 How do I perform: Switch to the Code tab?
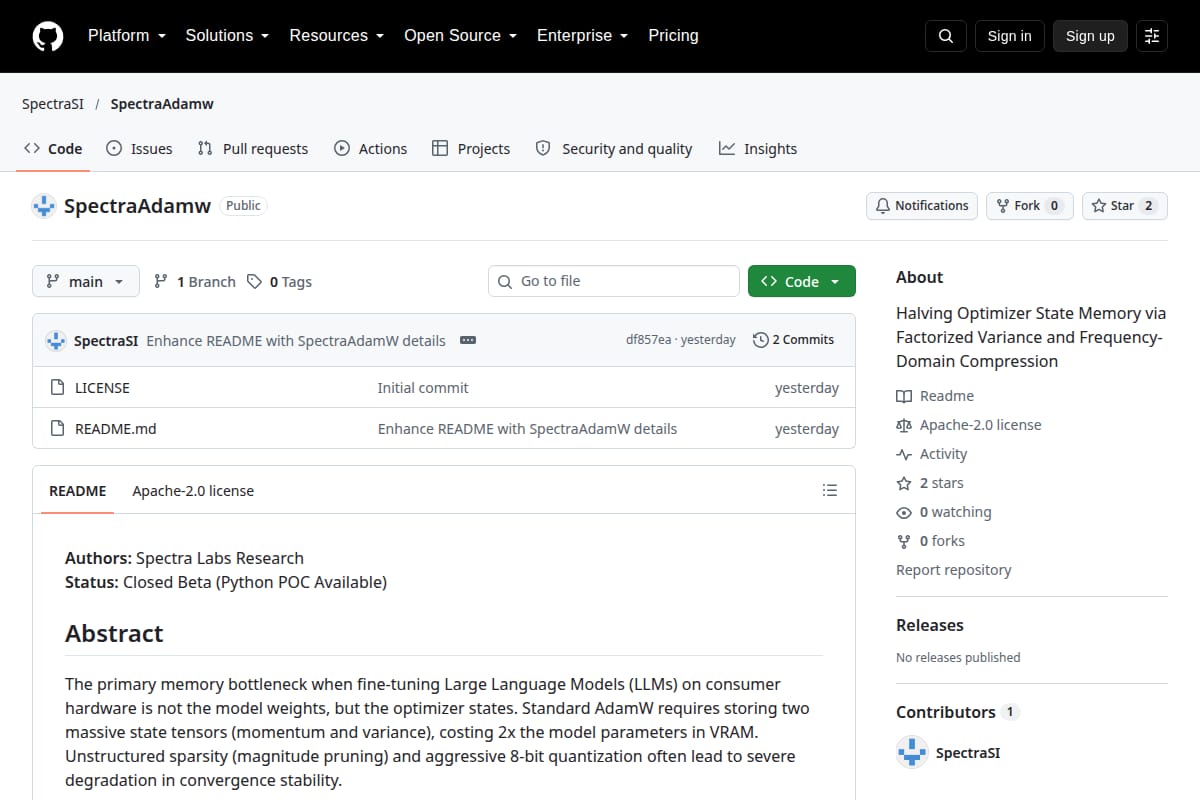coord(54,149)
